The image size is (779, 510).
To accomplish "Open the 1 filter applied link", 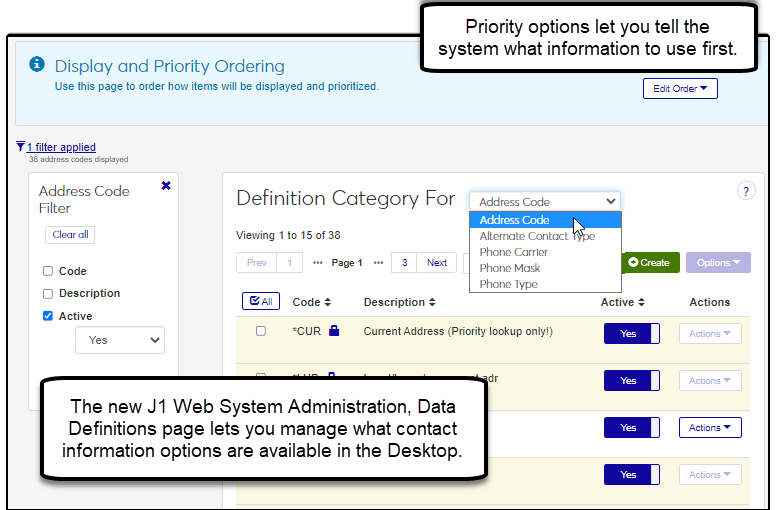I will pos(61,147).
